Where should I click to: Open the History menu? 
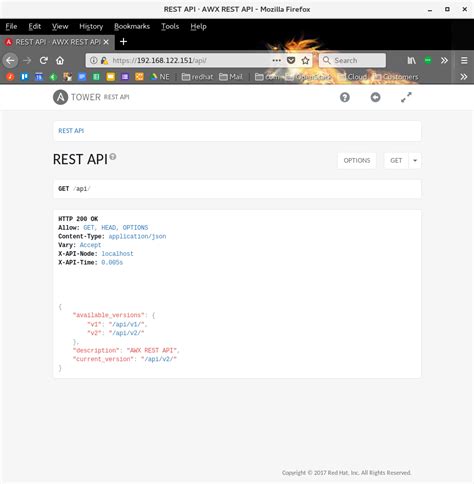click(91, 26)
